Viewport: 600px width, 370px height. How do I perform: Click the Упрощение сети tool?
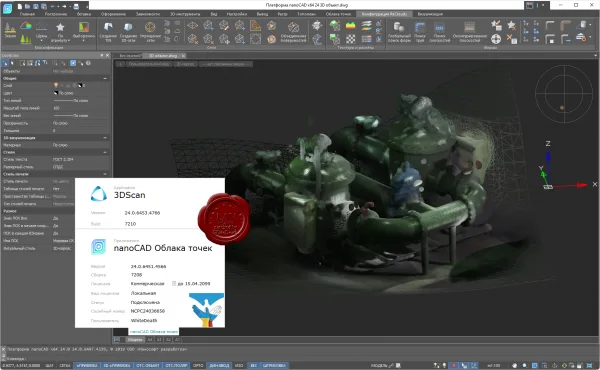pos(150,32)
